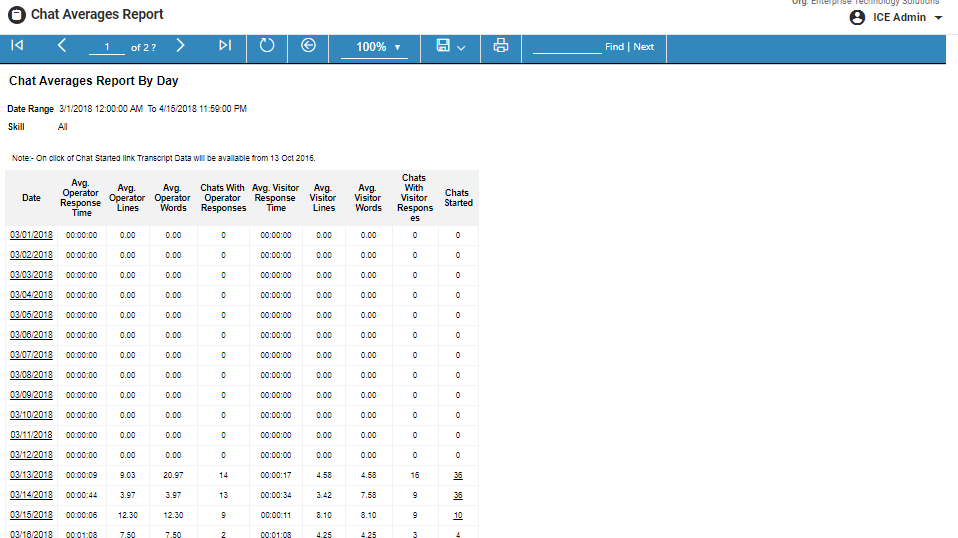Expand the ICE Admin account menu

click(x=938, y=19)
